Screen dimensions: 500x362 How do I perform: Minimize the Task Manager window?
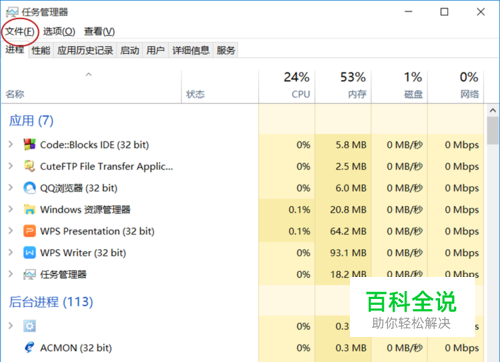coord(408,12)
